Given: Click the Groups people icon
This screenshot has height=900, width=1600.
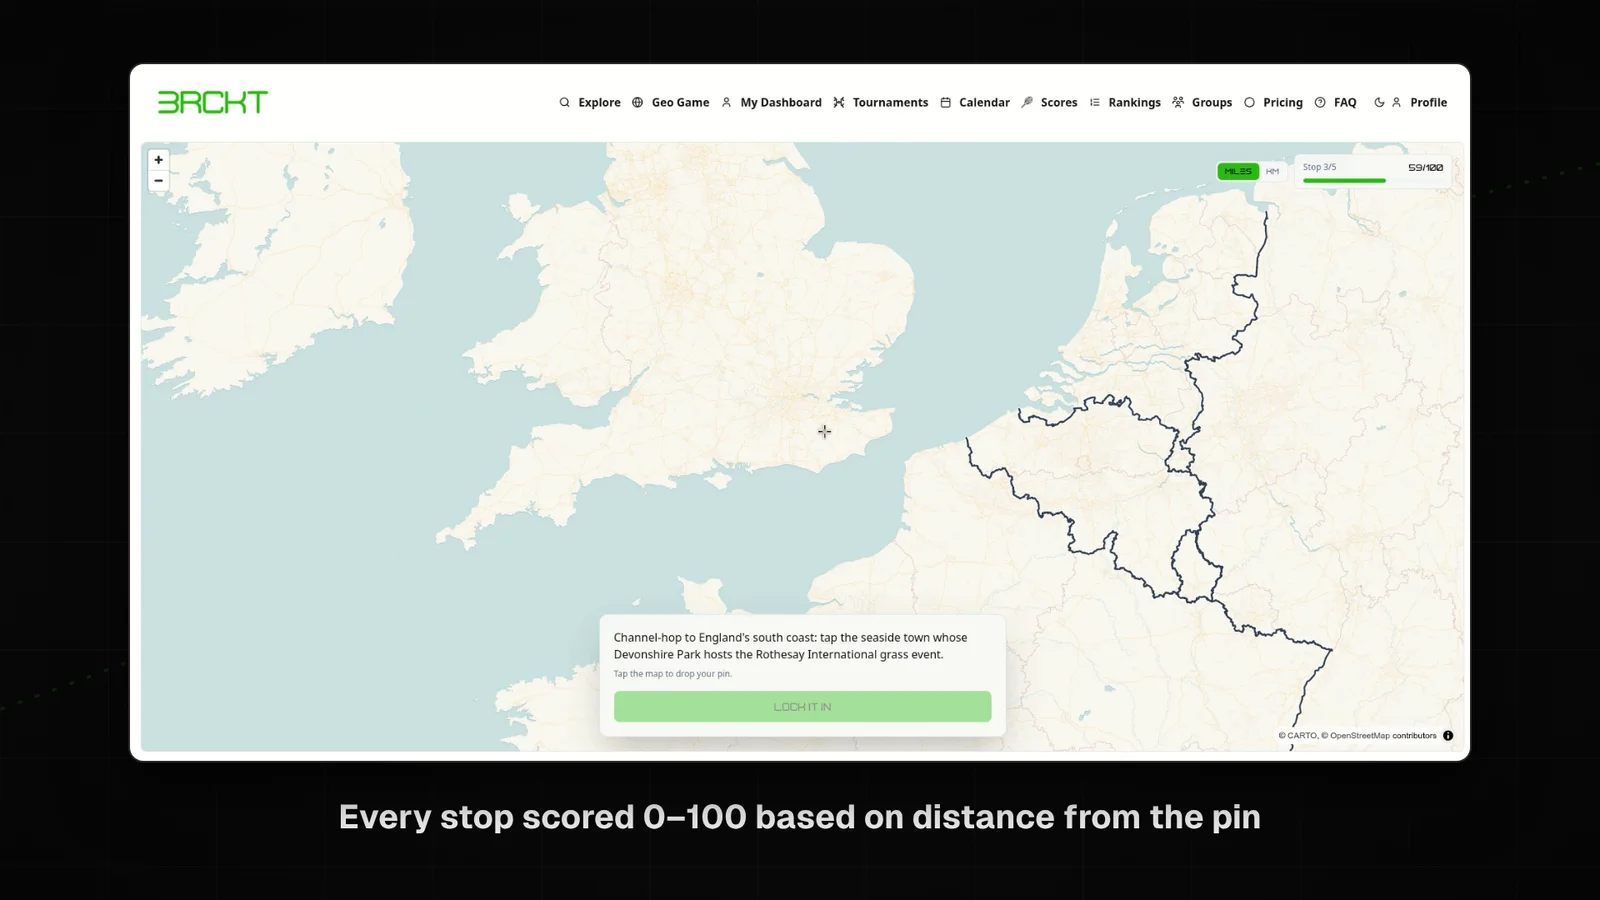Looking at the screenshot, I should pos(1178,102).
